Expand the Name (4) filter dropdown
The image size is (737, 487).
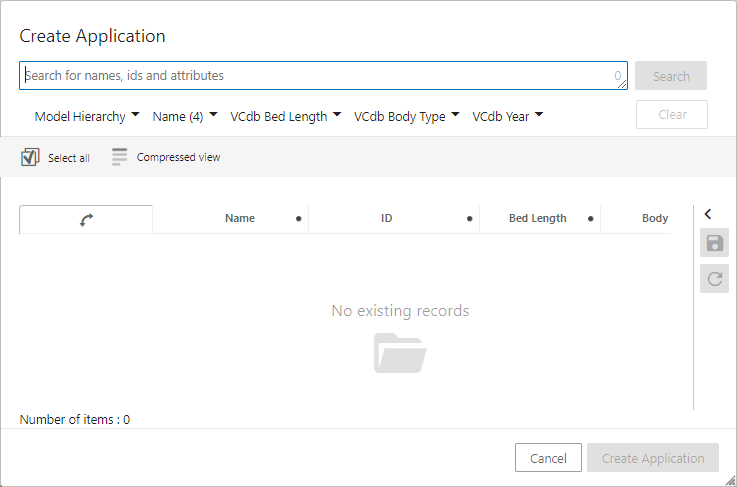[x=185, y=116]
